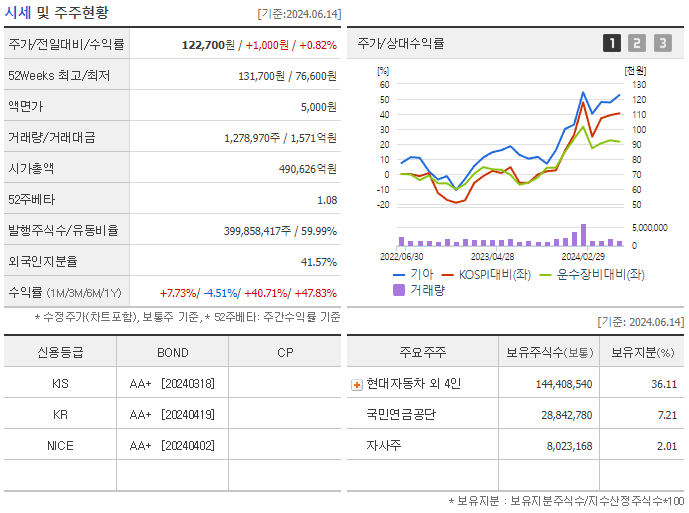This screenshot has height=513, width=689.
Task: Select the 주요주주 column header
Action: click(423, 353)
